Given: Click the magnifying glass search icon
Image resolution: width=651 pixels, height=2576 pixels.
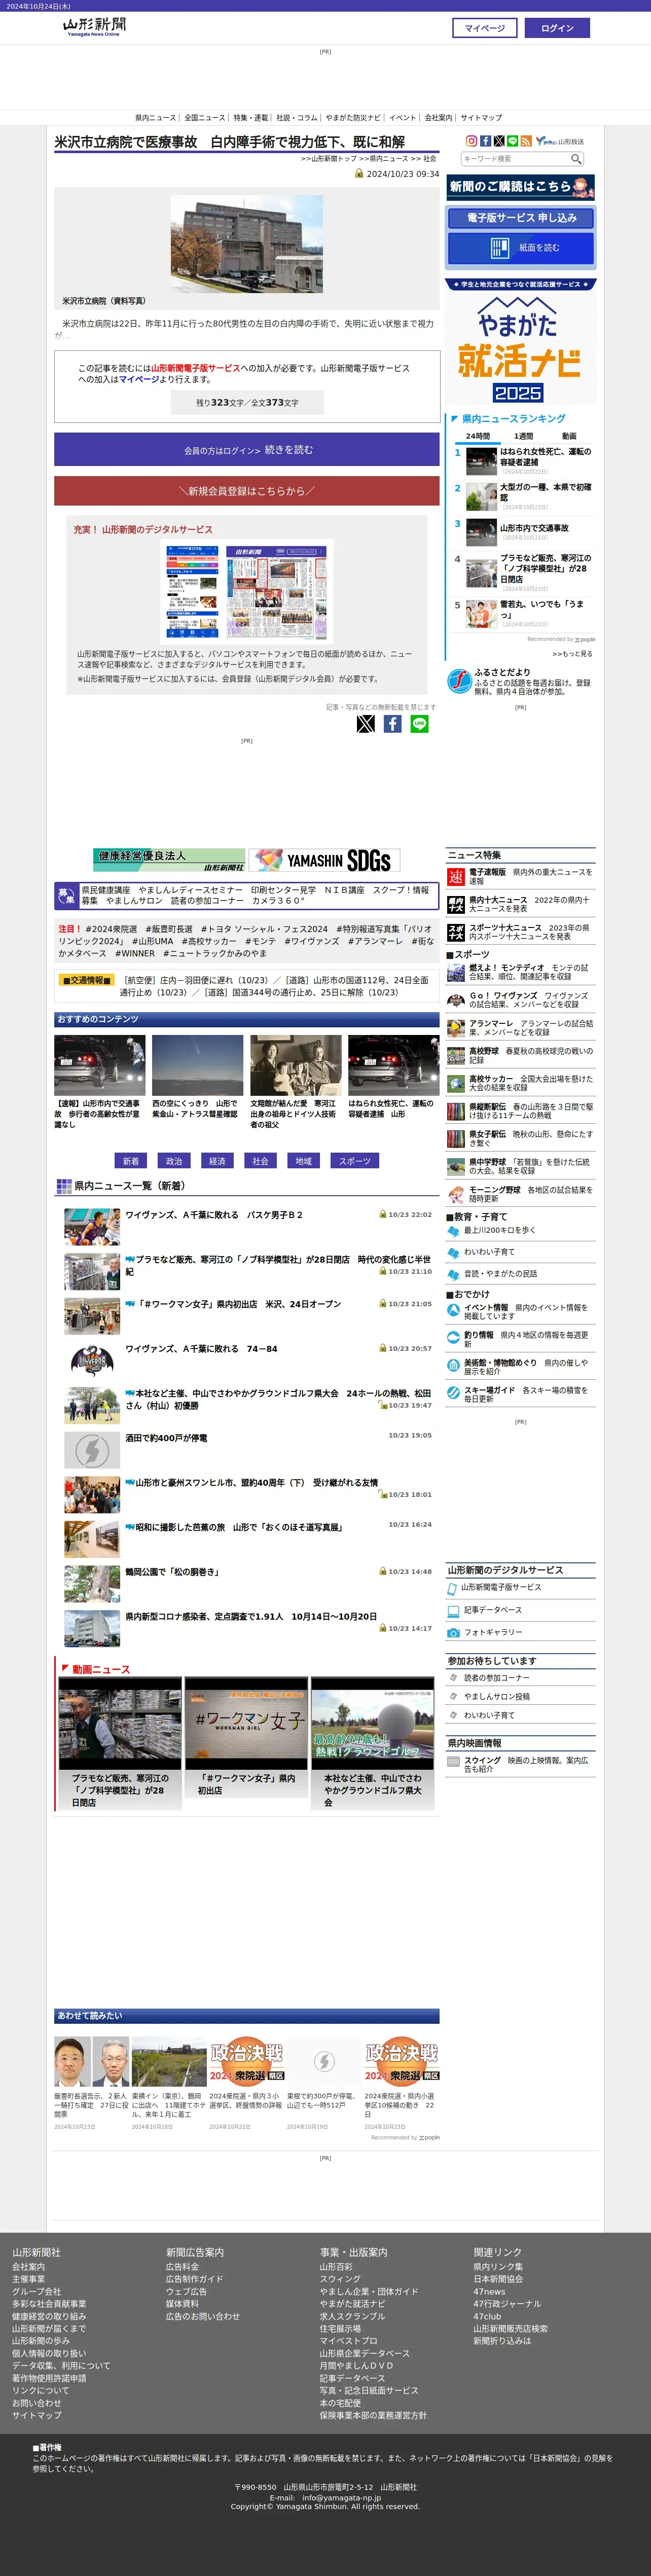Looking at the screenshot, I should (x=576, y=159).
